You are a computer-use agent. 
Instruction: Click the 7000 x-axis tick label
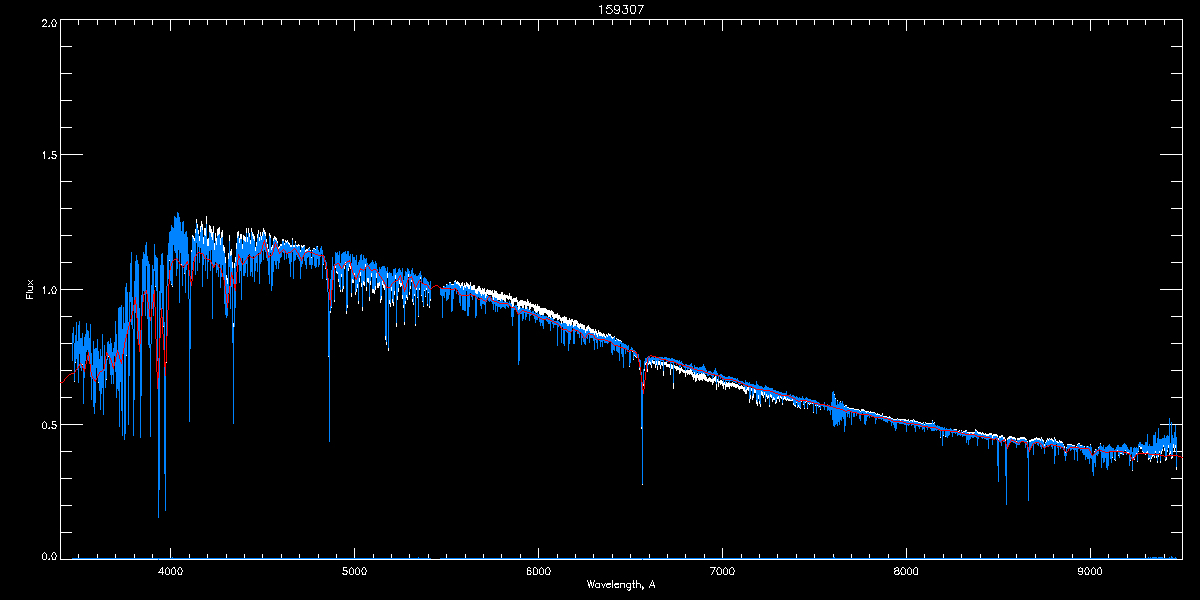pos(722,571)
